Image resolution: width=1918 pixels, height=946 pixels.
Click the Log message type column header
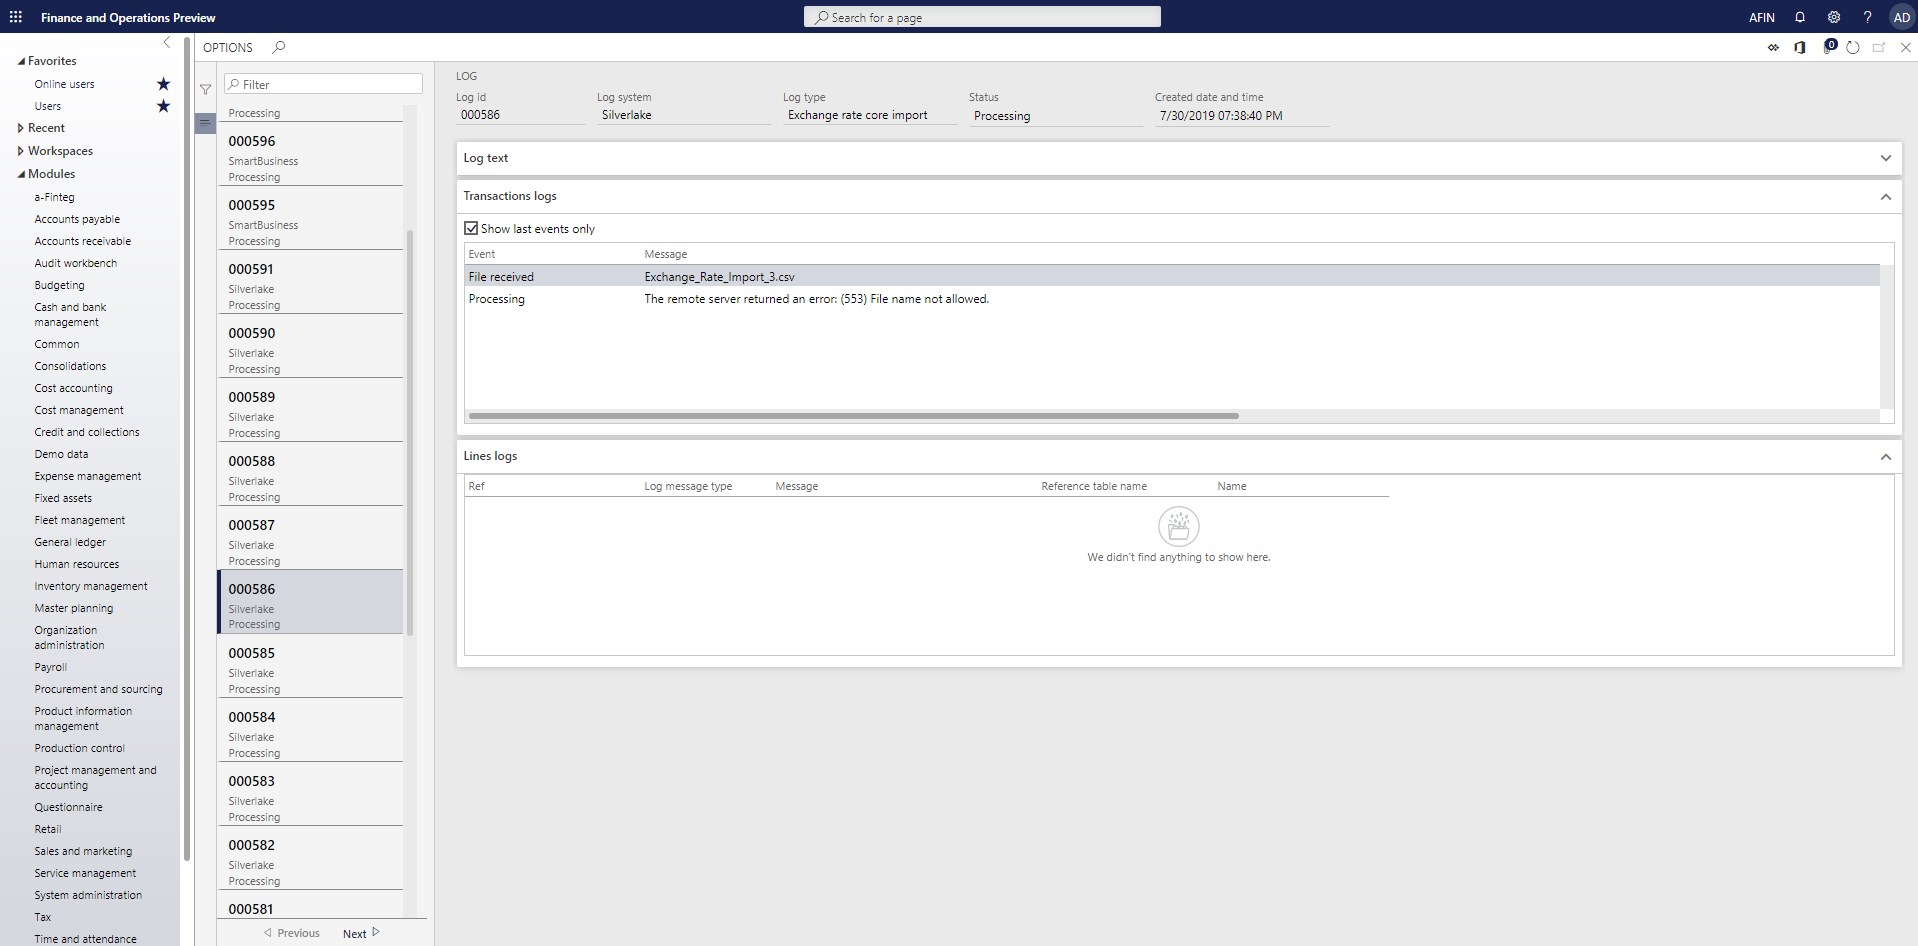[688, 486]
